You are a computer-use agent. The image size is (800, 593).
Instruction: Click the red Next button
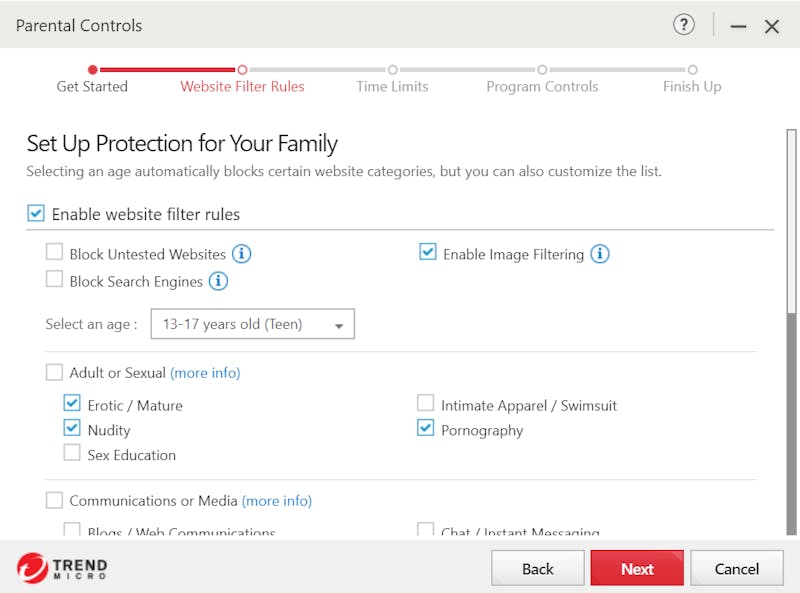pos(637,568)
